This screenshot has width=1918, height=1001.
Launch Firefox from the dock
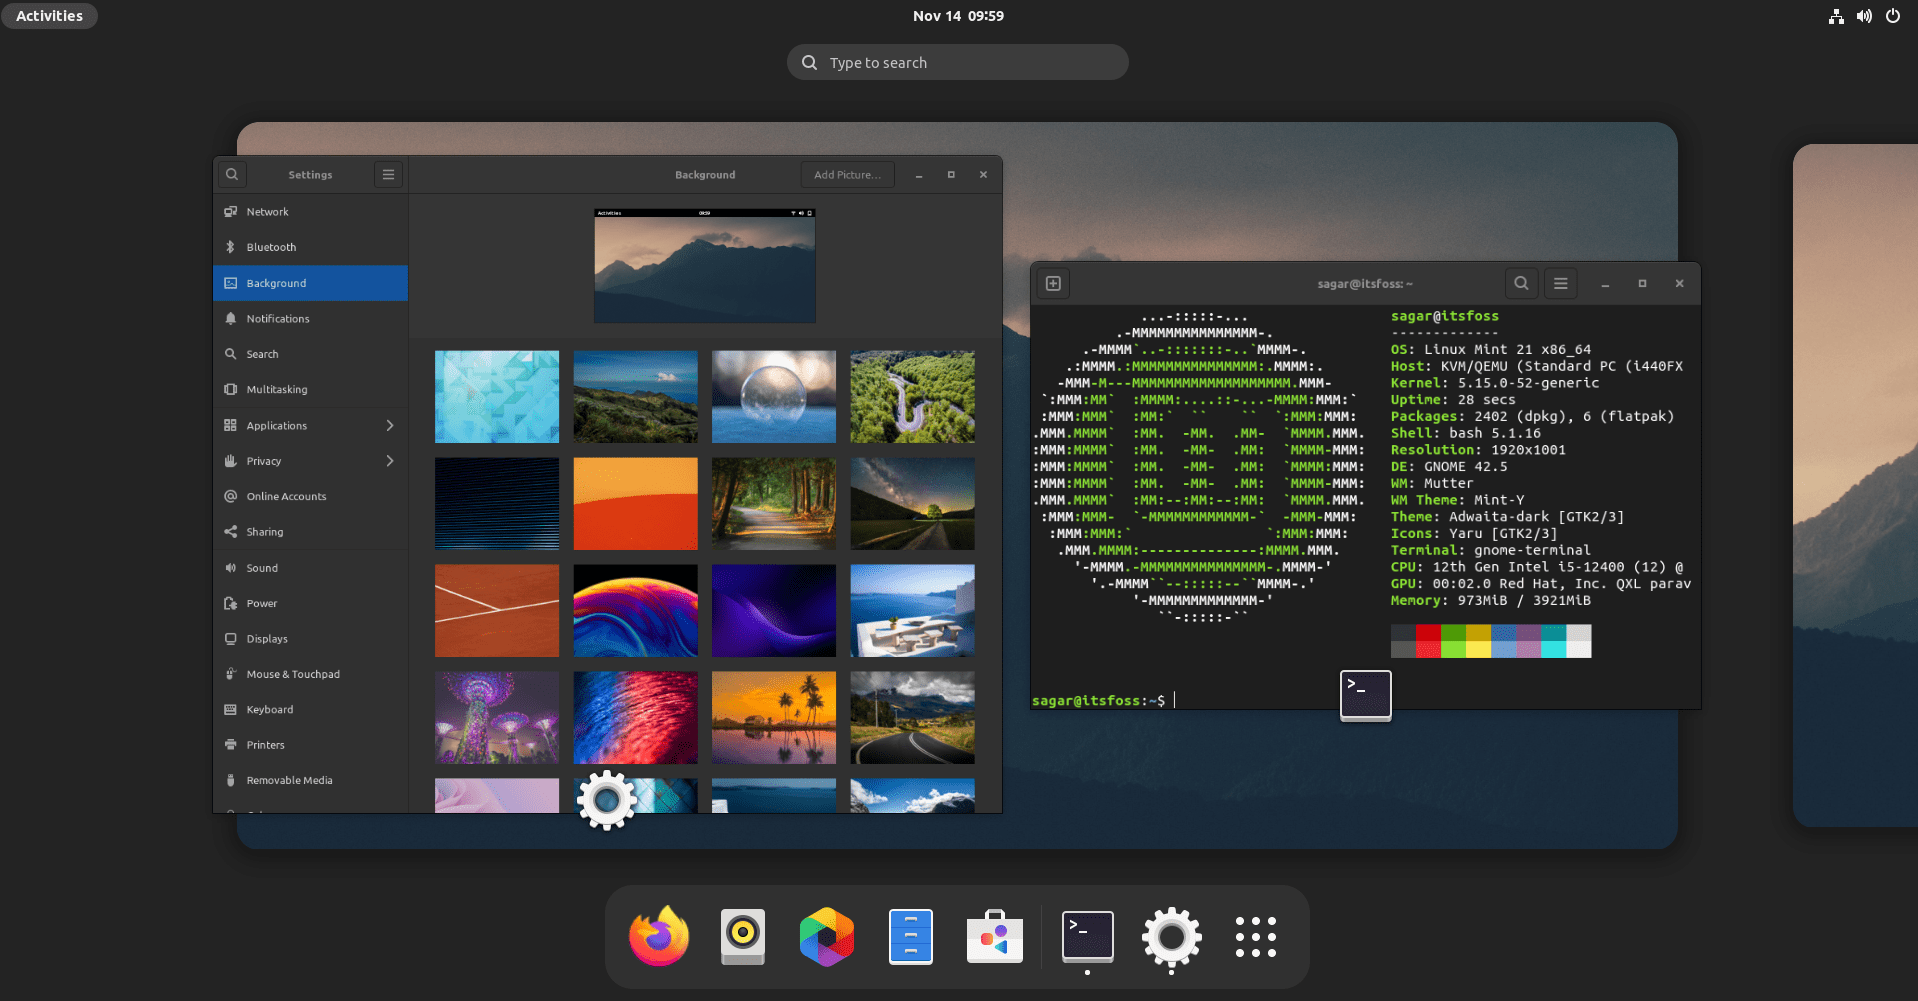pos(658,937)
